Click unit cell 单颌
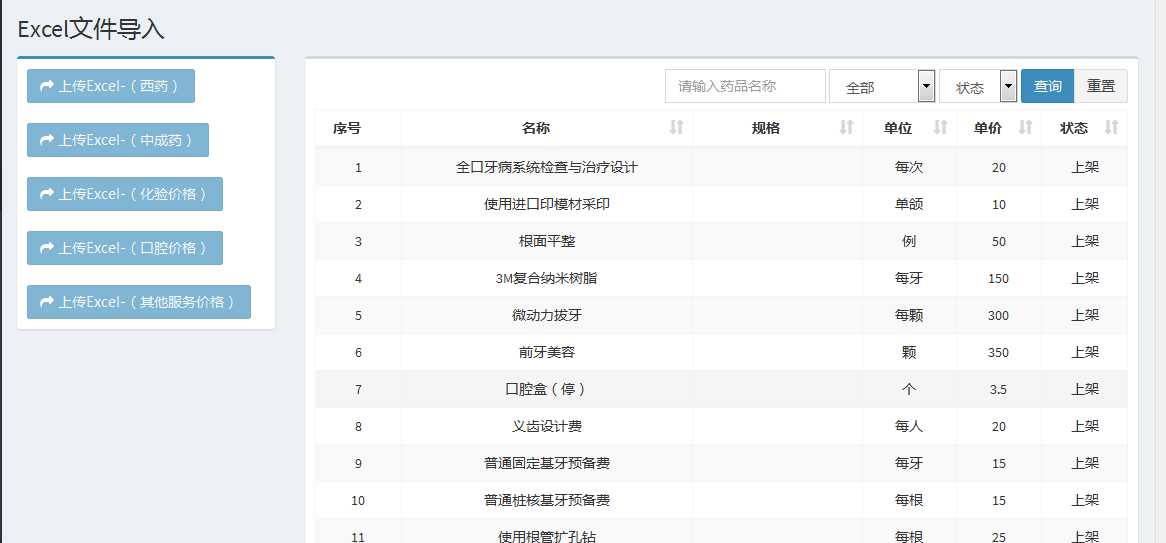 (909, 205)
